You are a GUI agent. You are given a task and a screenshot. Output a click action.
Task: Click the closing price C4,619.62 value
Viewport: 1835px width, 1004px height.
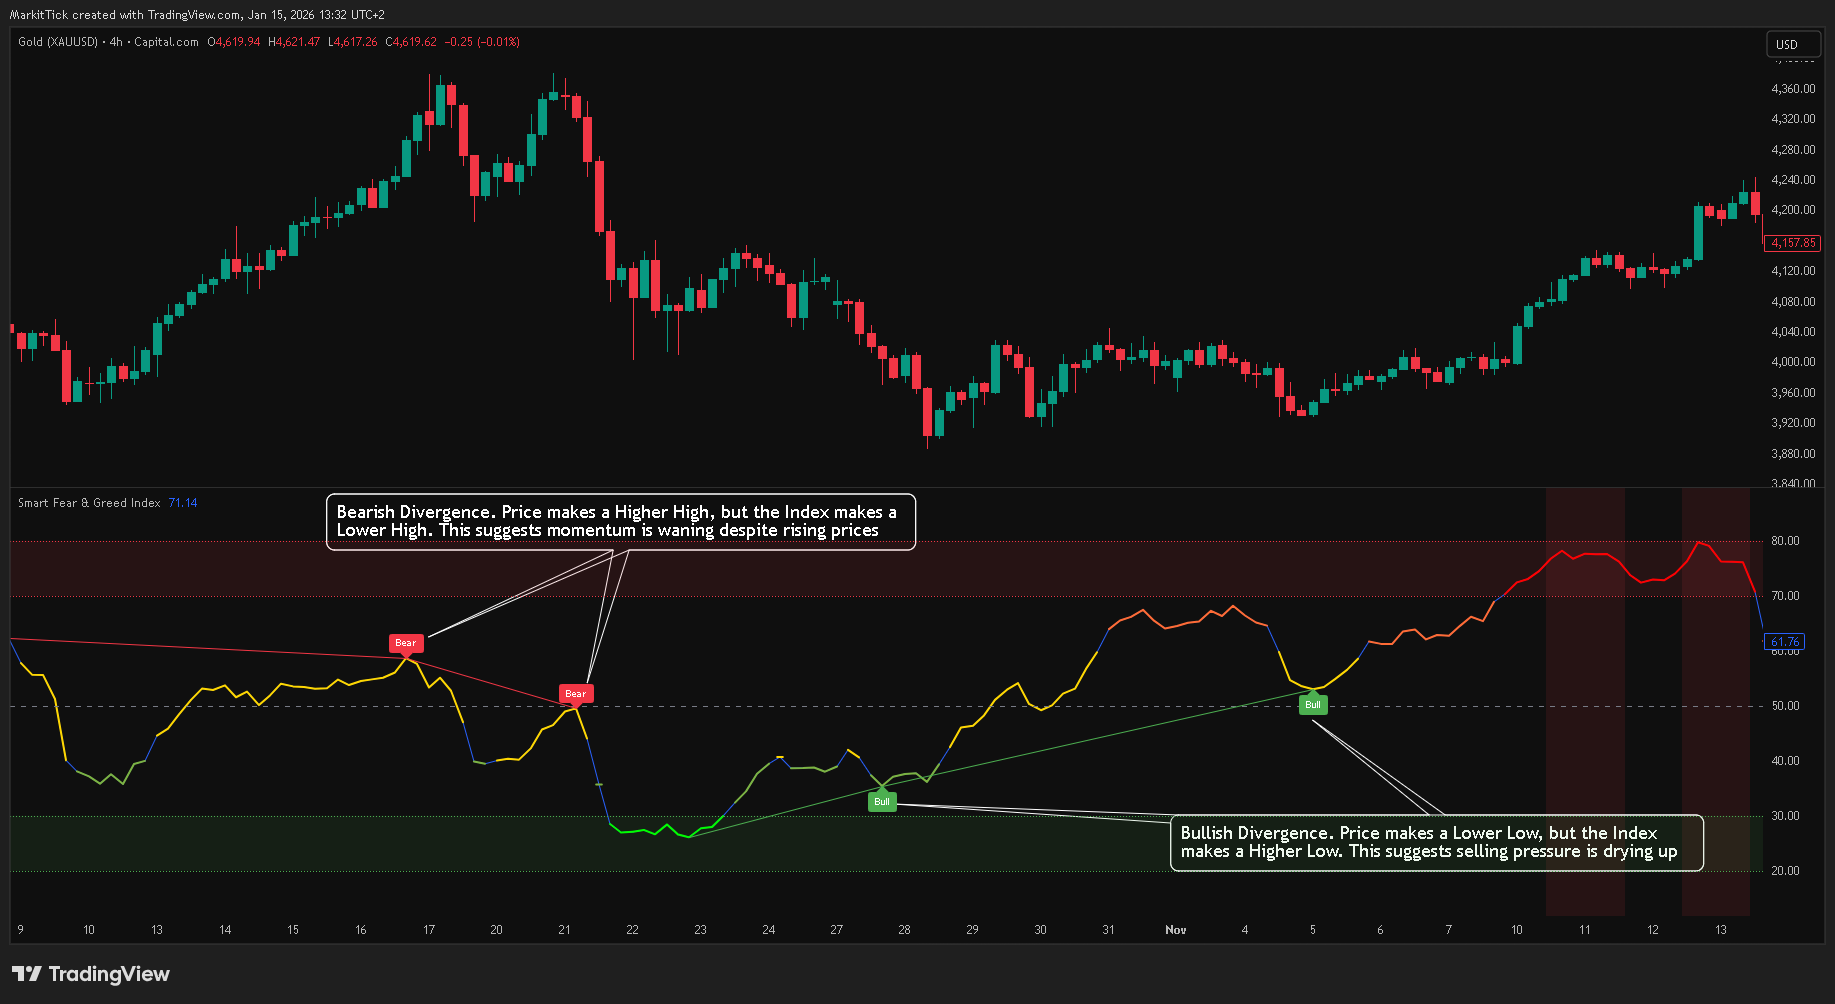[411, 42]
